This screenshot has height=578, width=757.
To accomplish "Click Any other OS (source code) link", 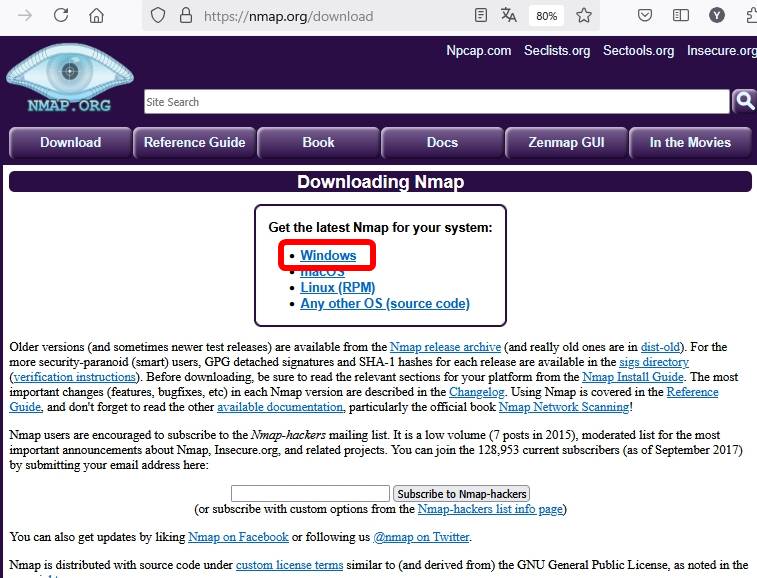I will (x=385, y=303).
